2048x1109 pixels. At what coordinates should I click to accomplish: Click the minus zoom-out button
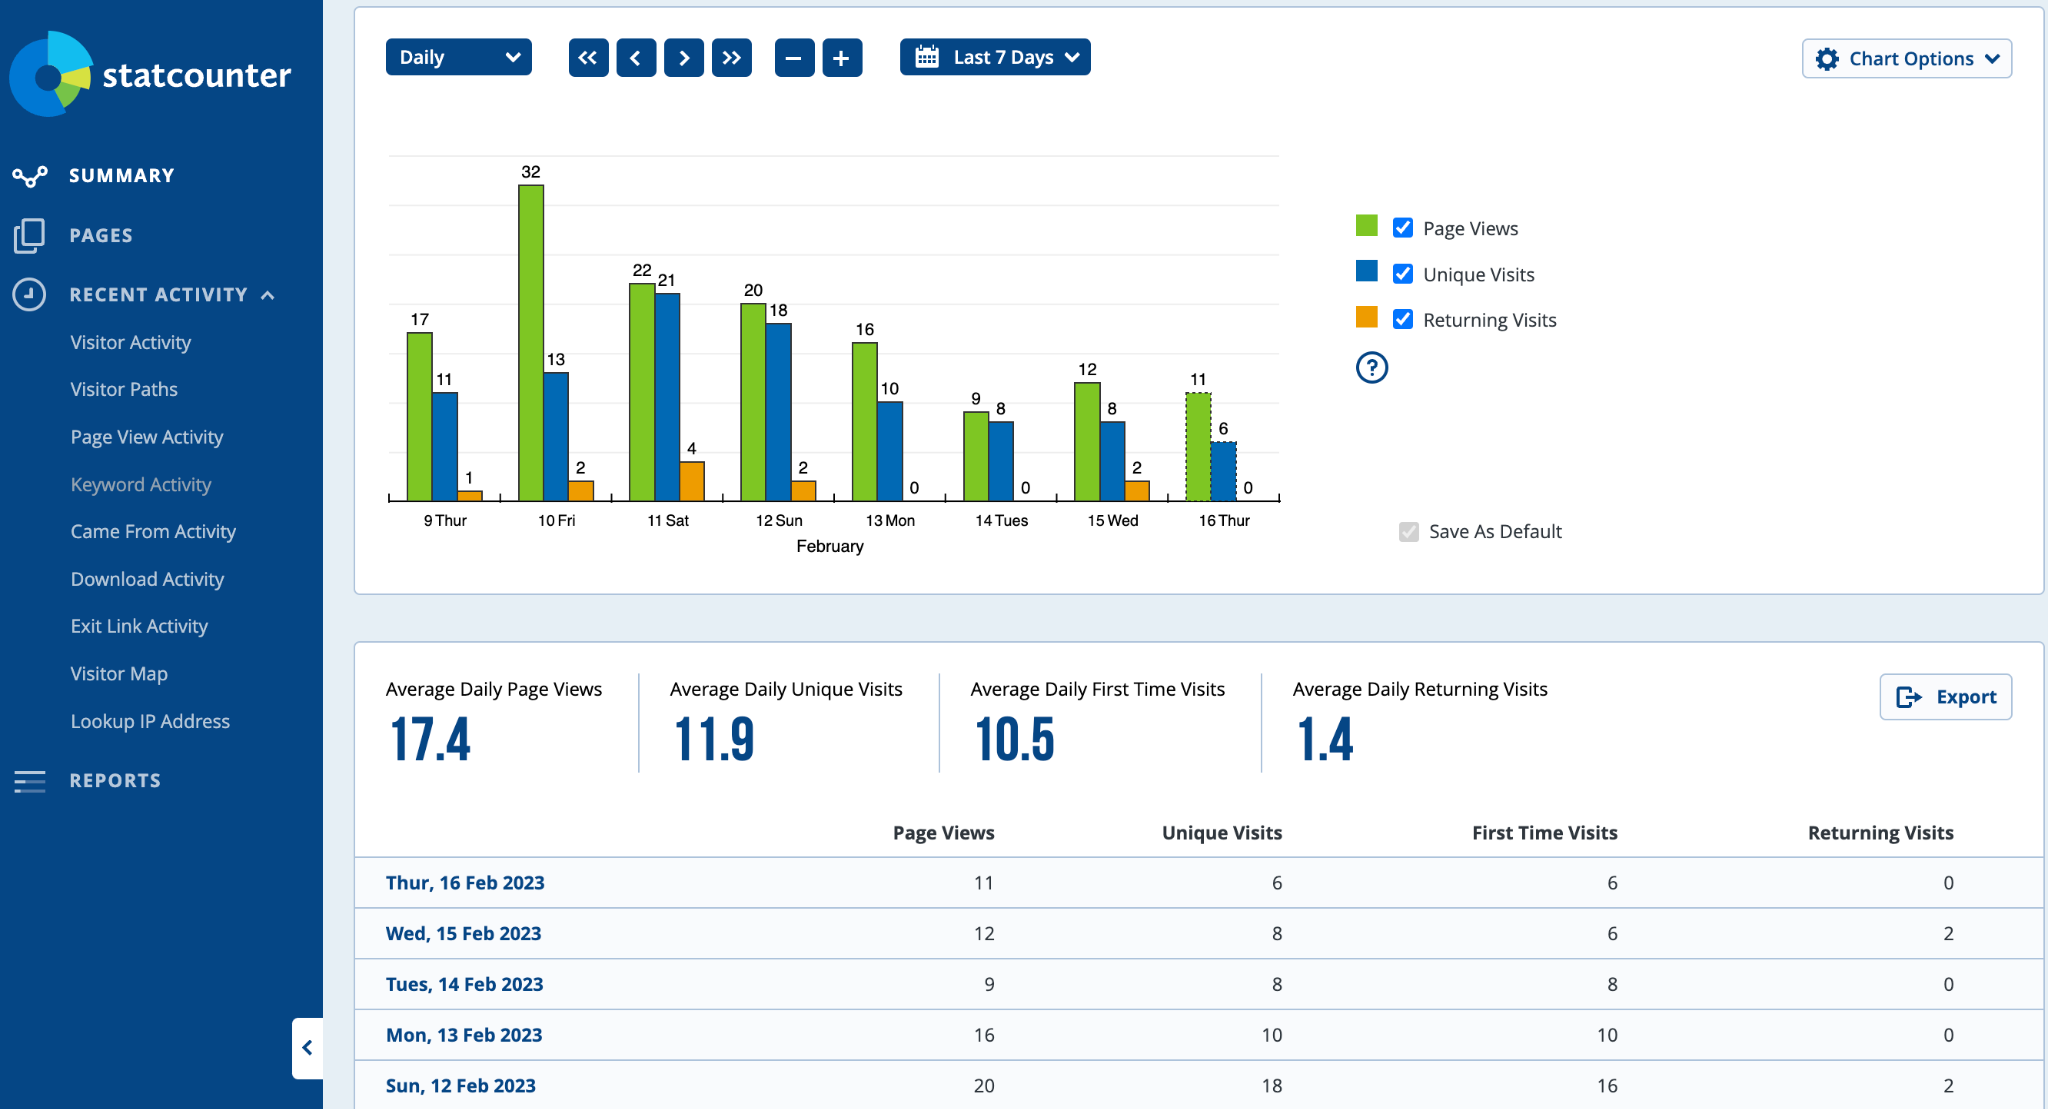coord(794,58)
